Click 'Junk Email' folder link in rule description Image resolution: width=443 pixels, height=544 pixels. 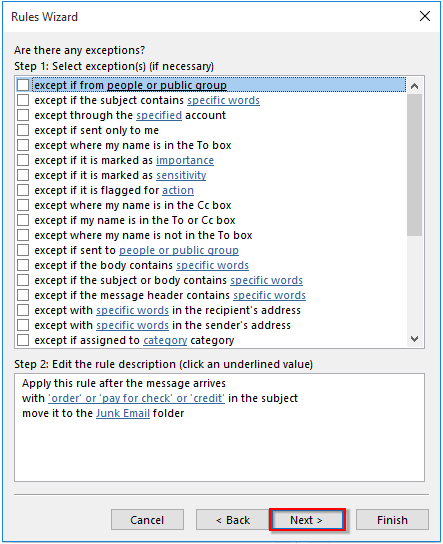(123, 413)
